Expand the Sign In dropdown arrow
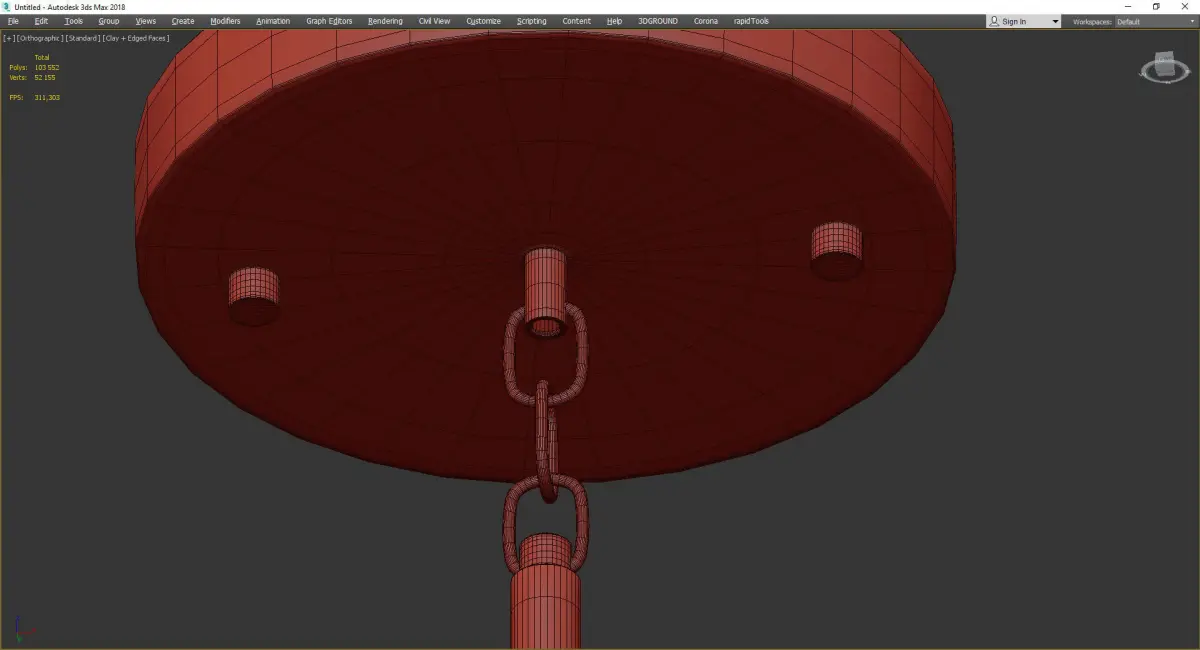Image resolution: width=1200 pixels, height=650 pixels. (x=1055, y=21)
